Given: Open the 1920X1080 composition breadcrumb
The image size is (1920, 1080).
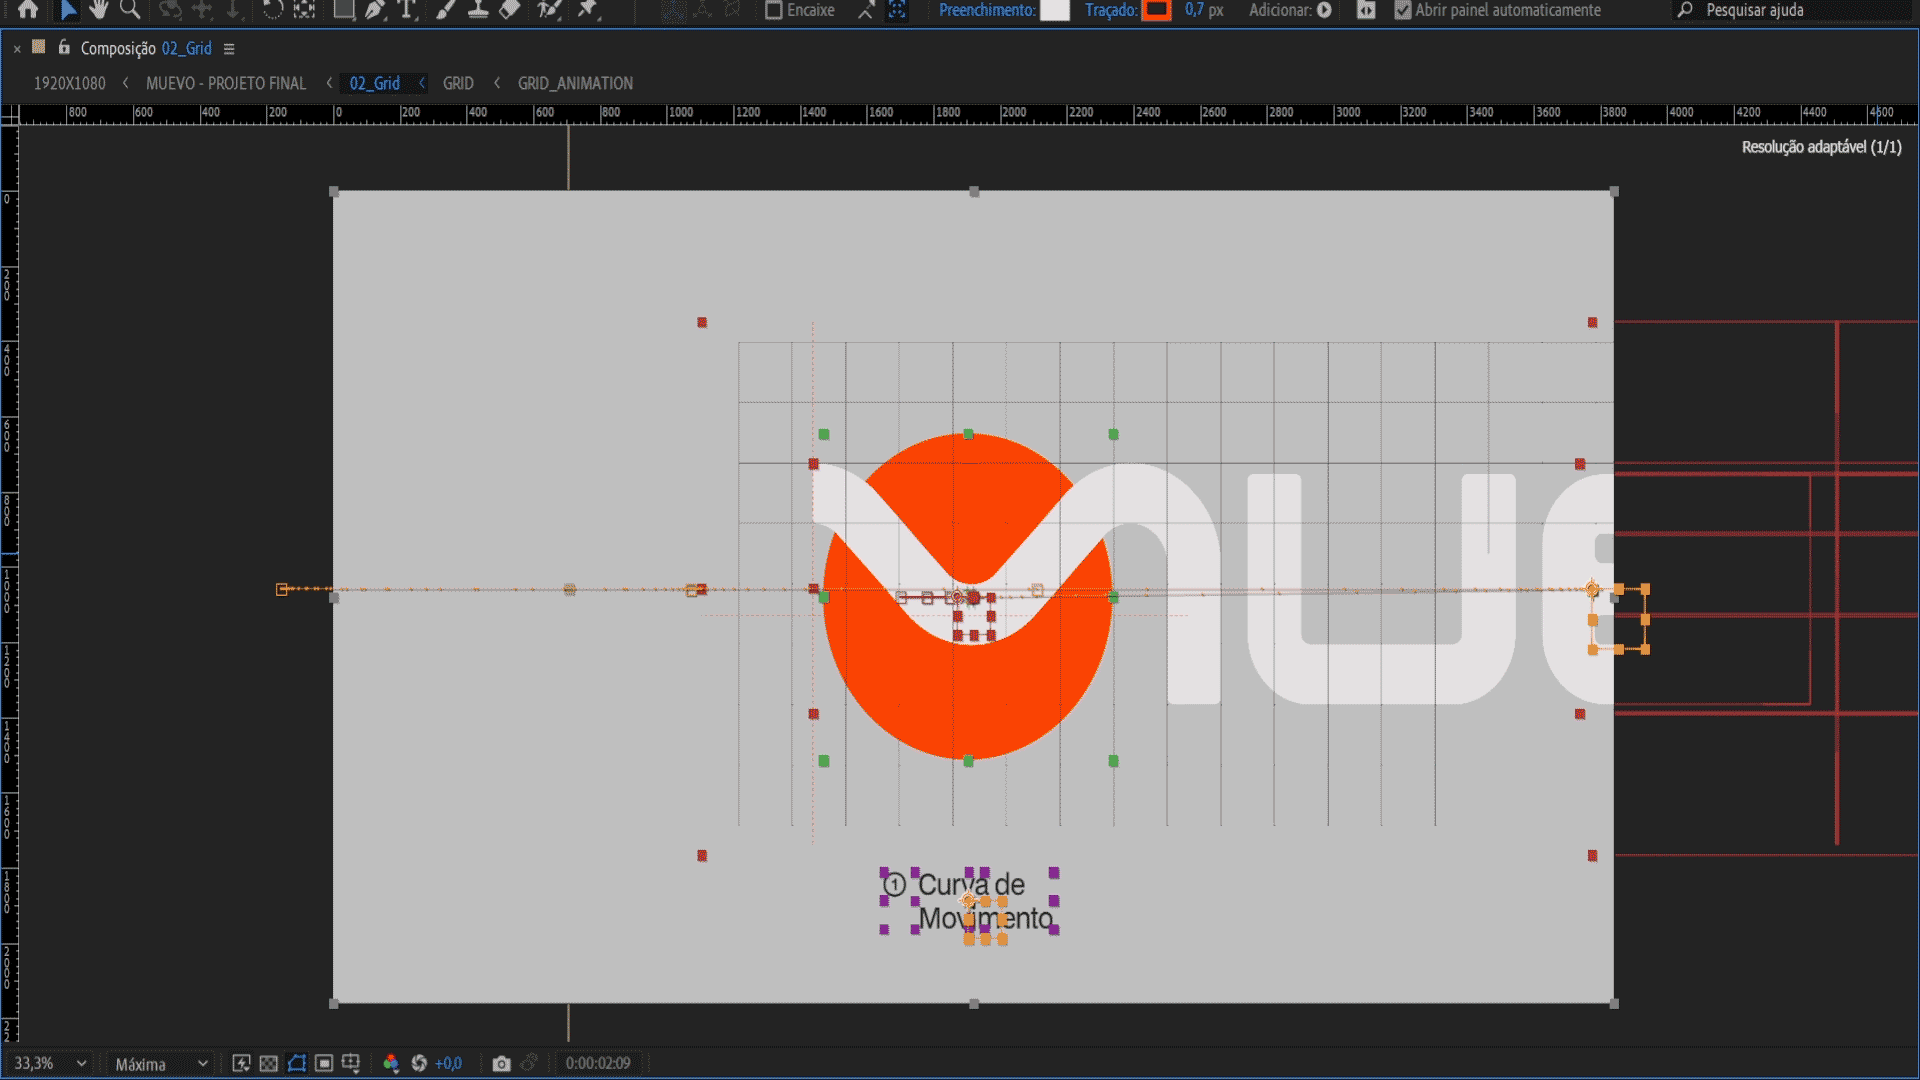Looking at the screenshot, I should (70, 83).
